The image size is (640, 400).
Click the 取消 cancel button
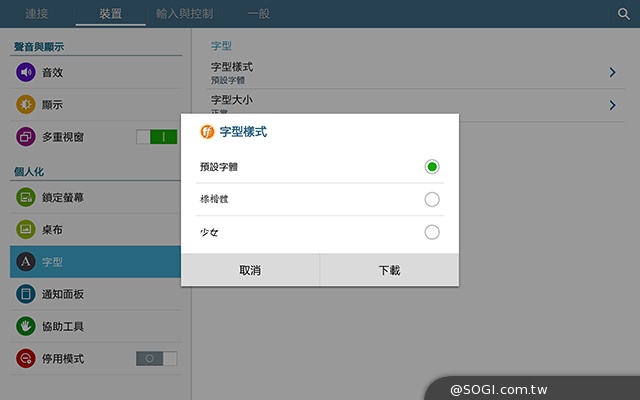pos(250,270)
